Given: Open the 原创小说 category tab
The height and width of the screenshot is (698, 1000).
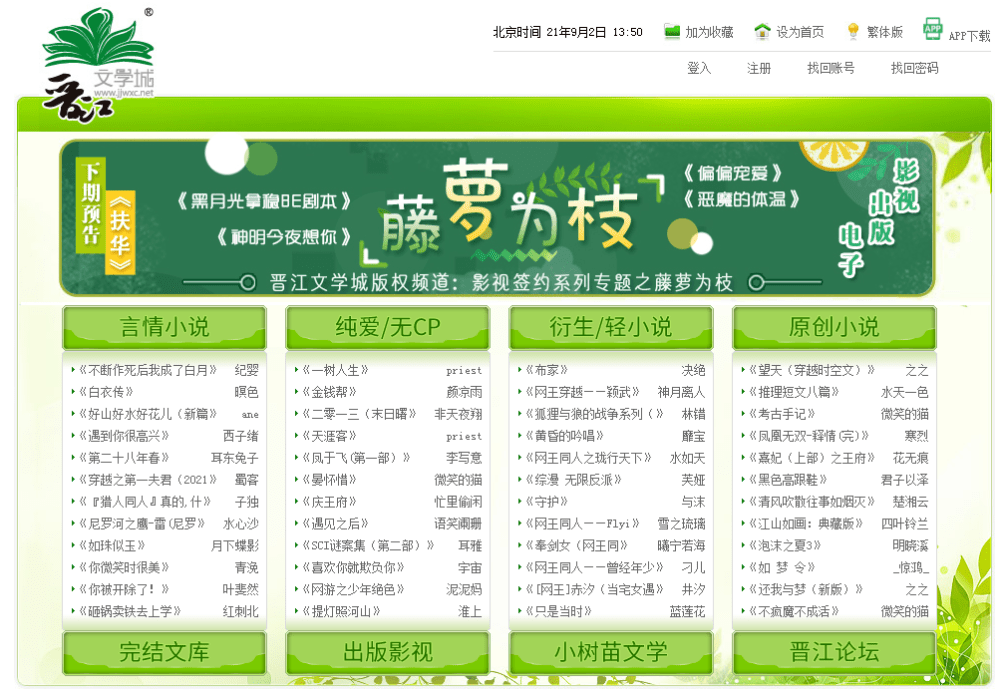Looking at the screenshot, I should (x=834, y=327).
